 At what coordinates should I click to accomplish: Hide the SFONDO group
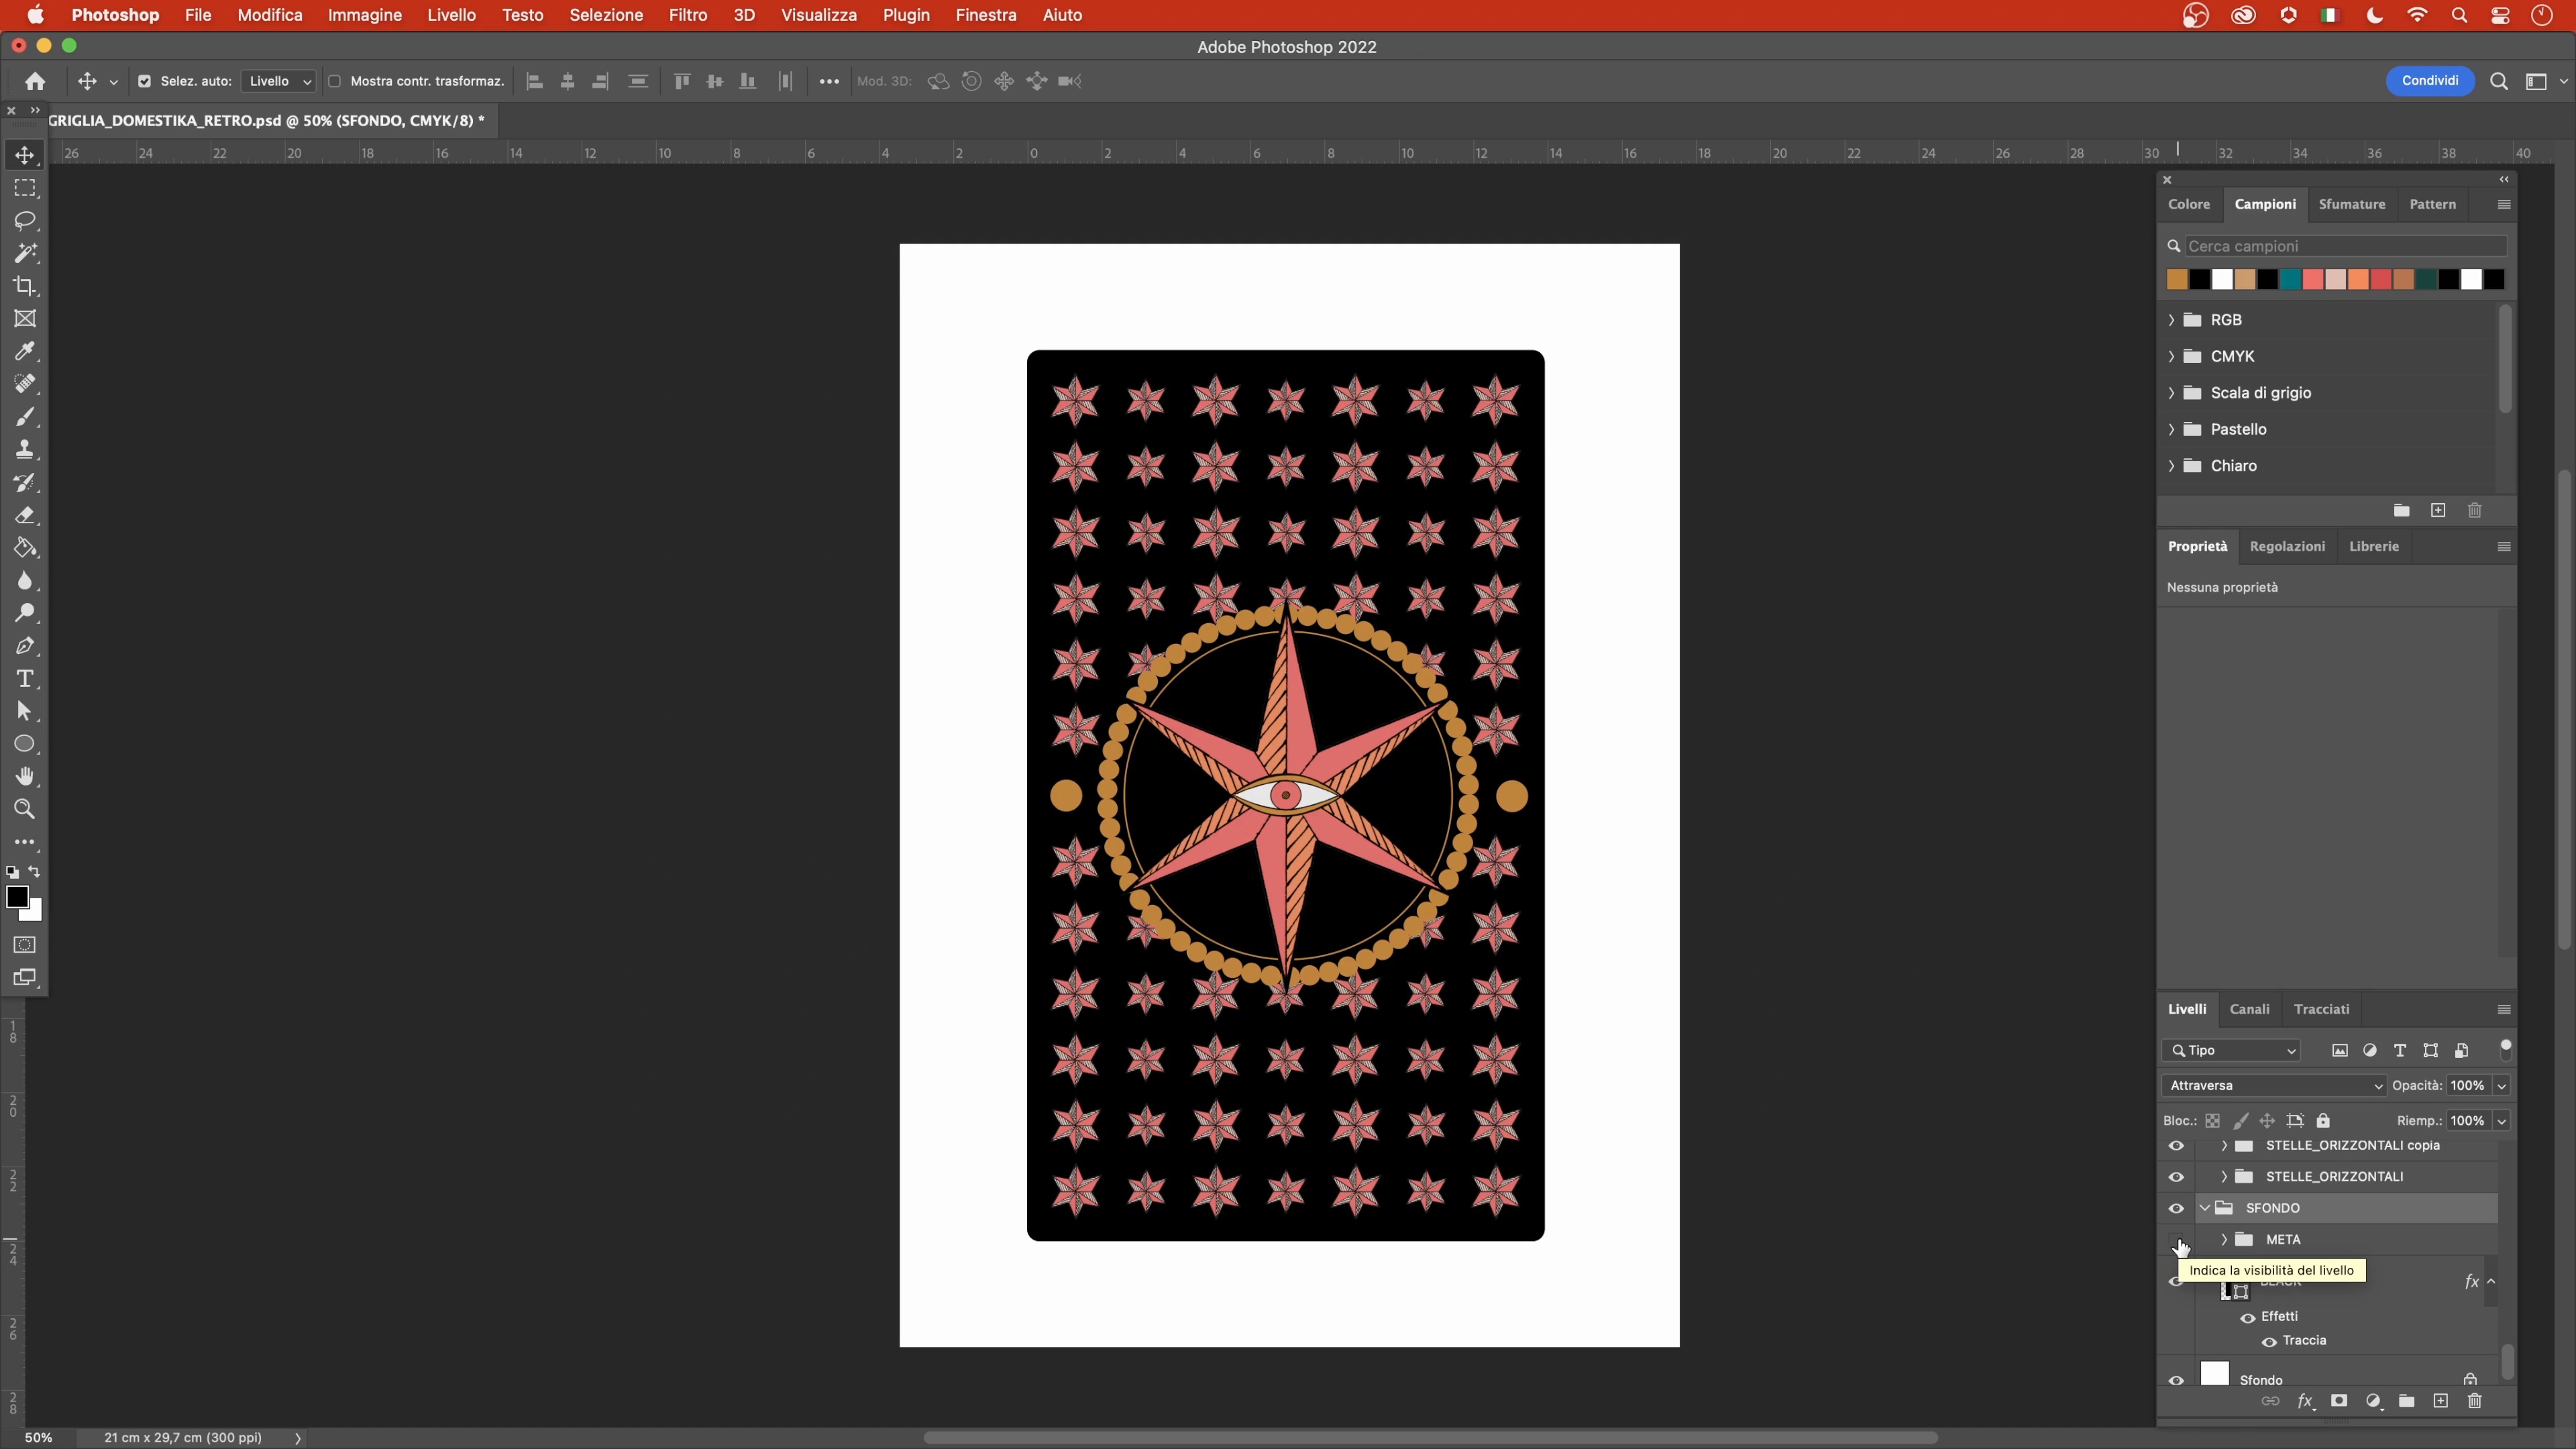point(2175,1208)
